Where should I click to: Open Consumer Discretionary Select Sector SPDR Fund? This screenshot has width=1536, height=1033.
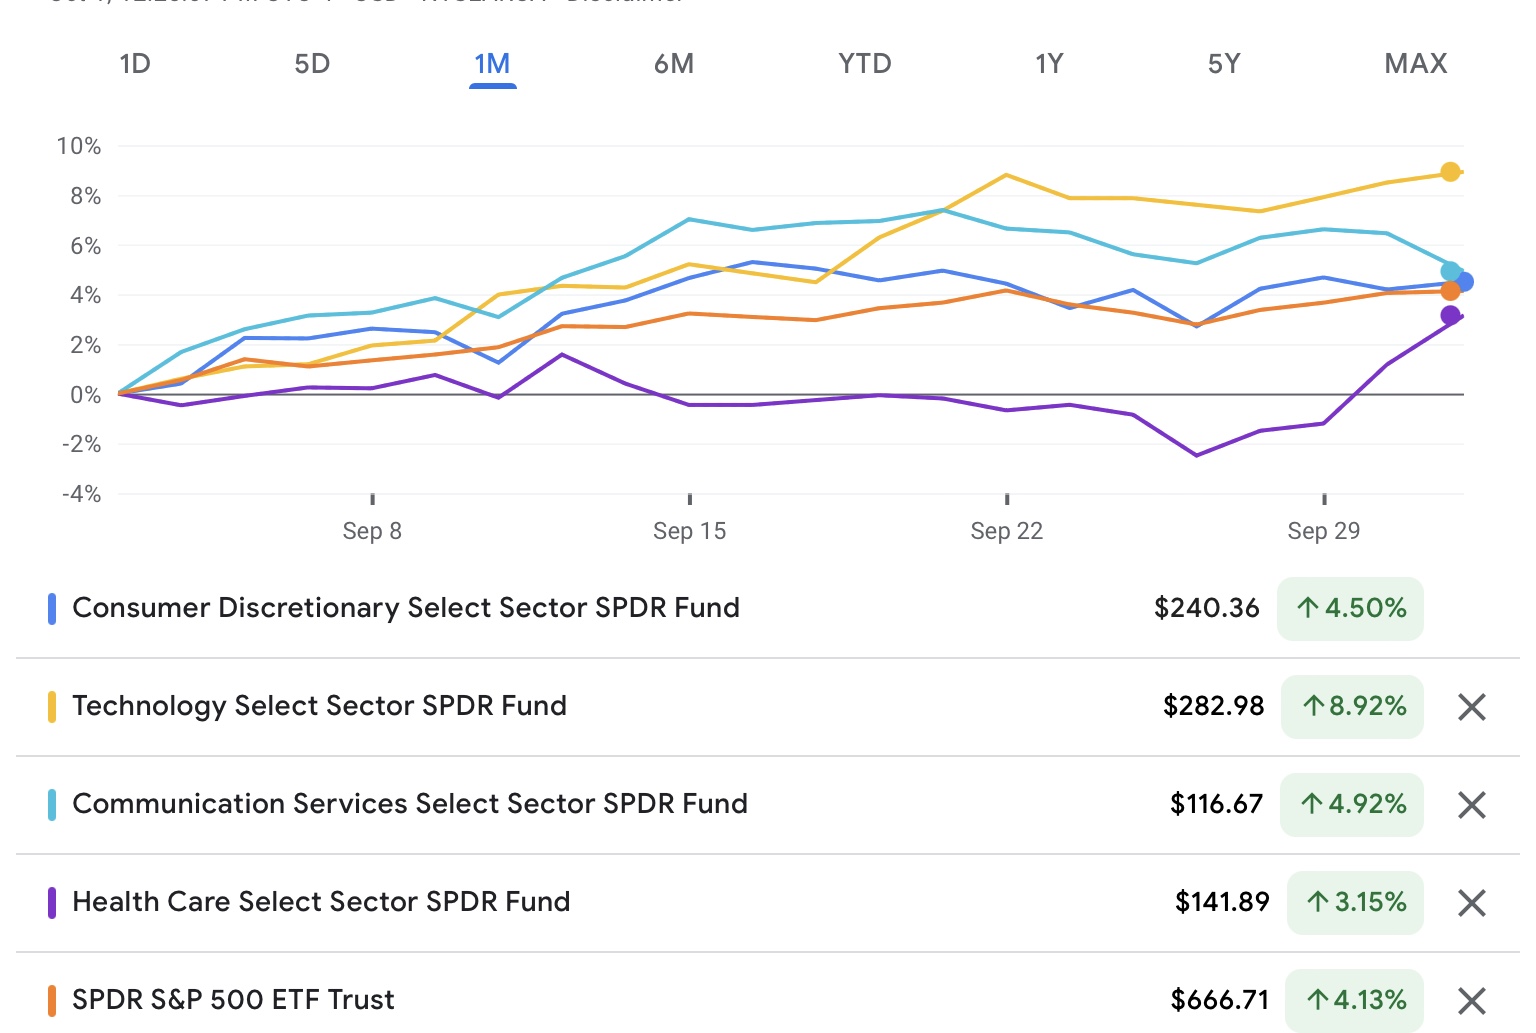[x=406, y=608]
